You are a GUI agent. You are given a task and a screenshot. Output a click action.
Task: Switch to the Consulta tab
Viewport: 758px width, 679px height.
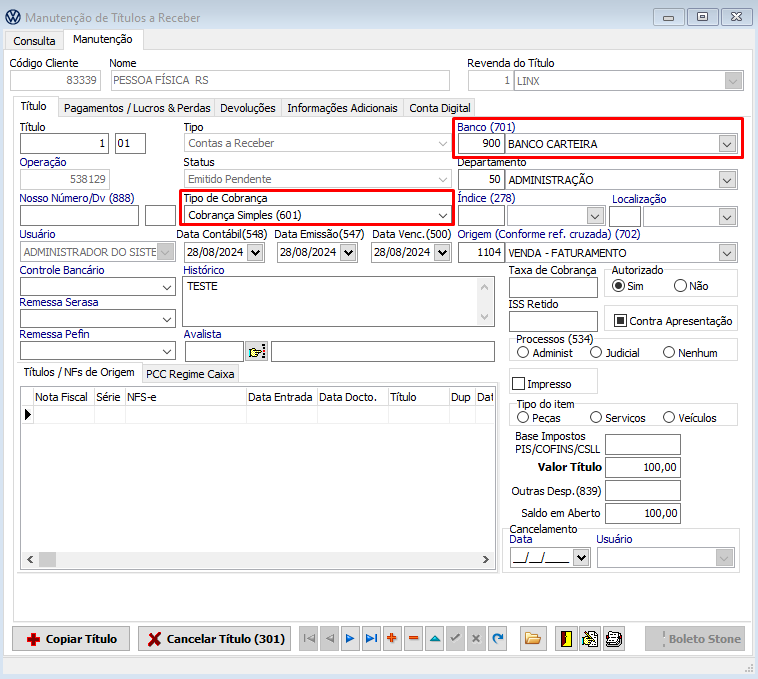(34, 41)
